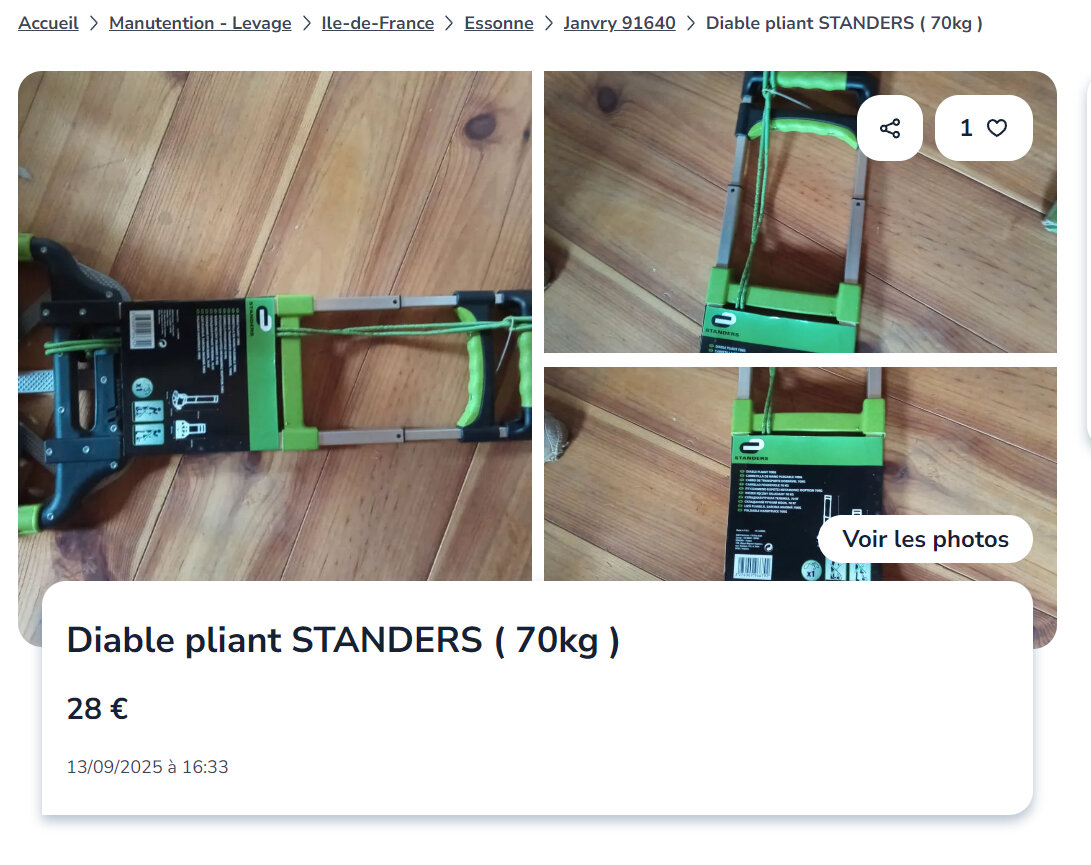Open the Accueil breadcrumb link
The image size is (1091, 865).
tap(48, 23)
